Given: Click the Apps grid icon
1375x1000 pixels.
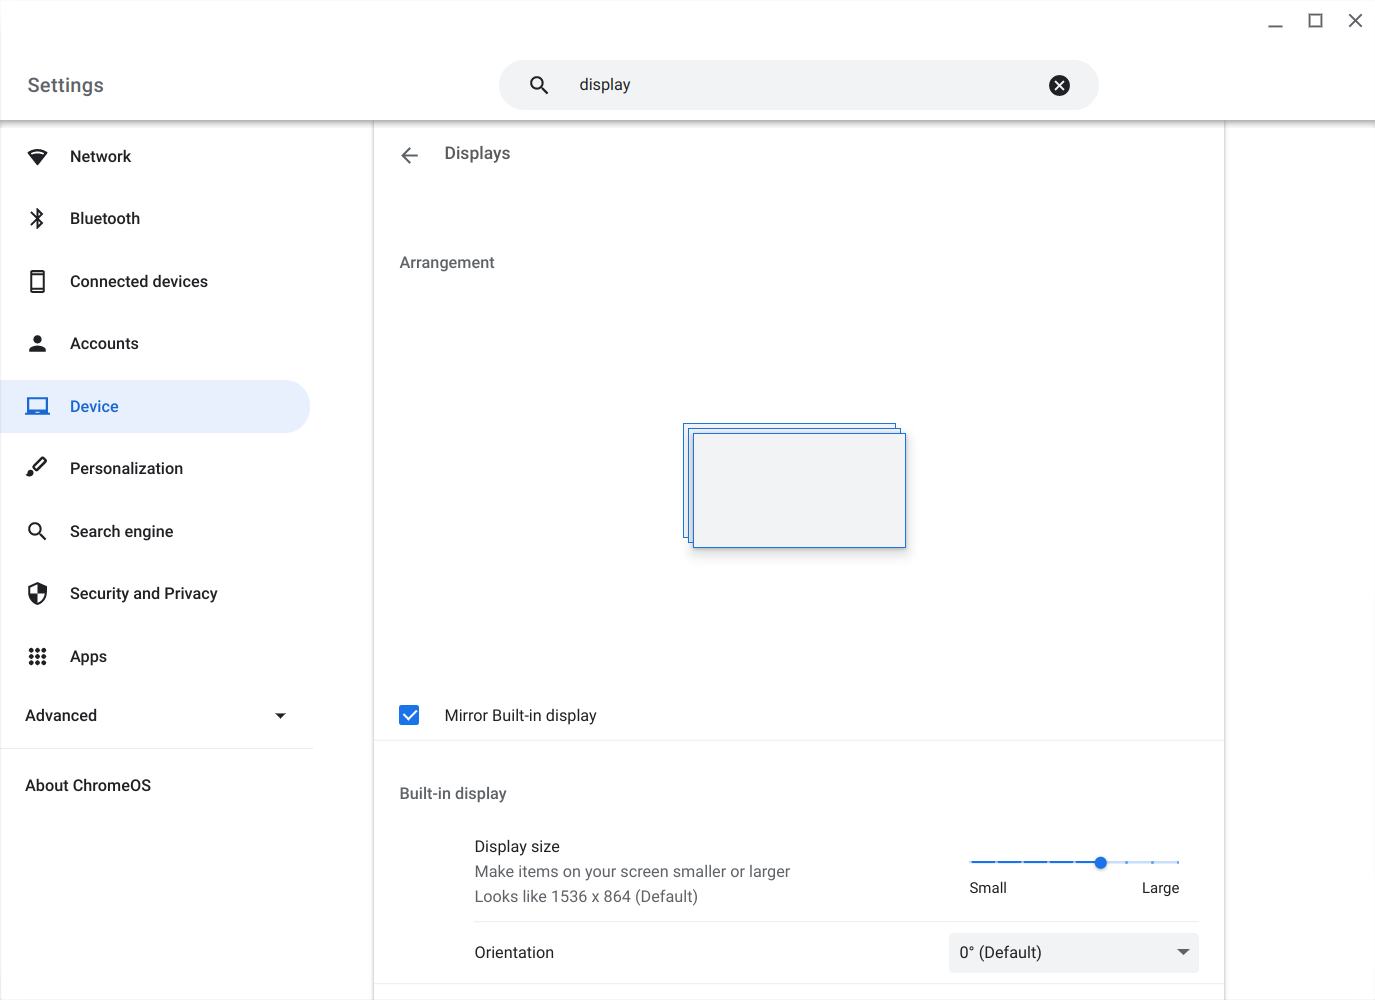Looking at the screenshot, I should tap(37, 656).
